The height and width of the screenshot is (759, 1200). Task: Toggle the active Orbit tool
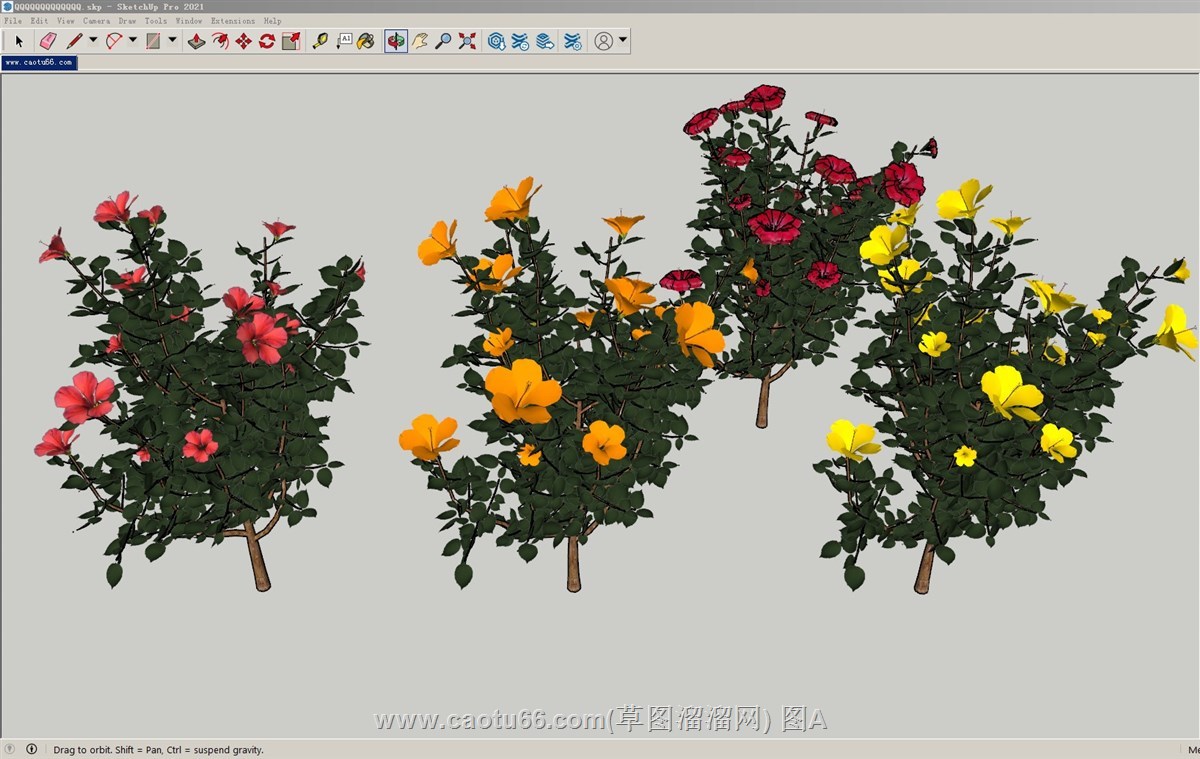[396, 41]
